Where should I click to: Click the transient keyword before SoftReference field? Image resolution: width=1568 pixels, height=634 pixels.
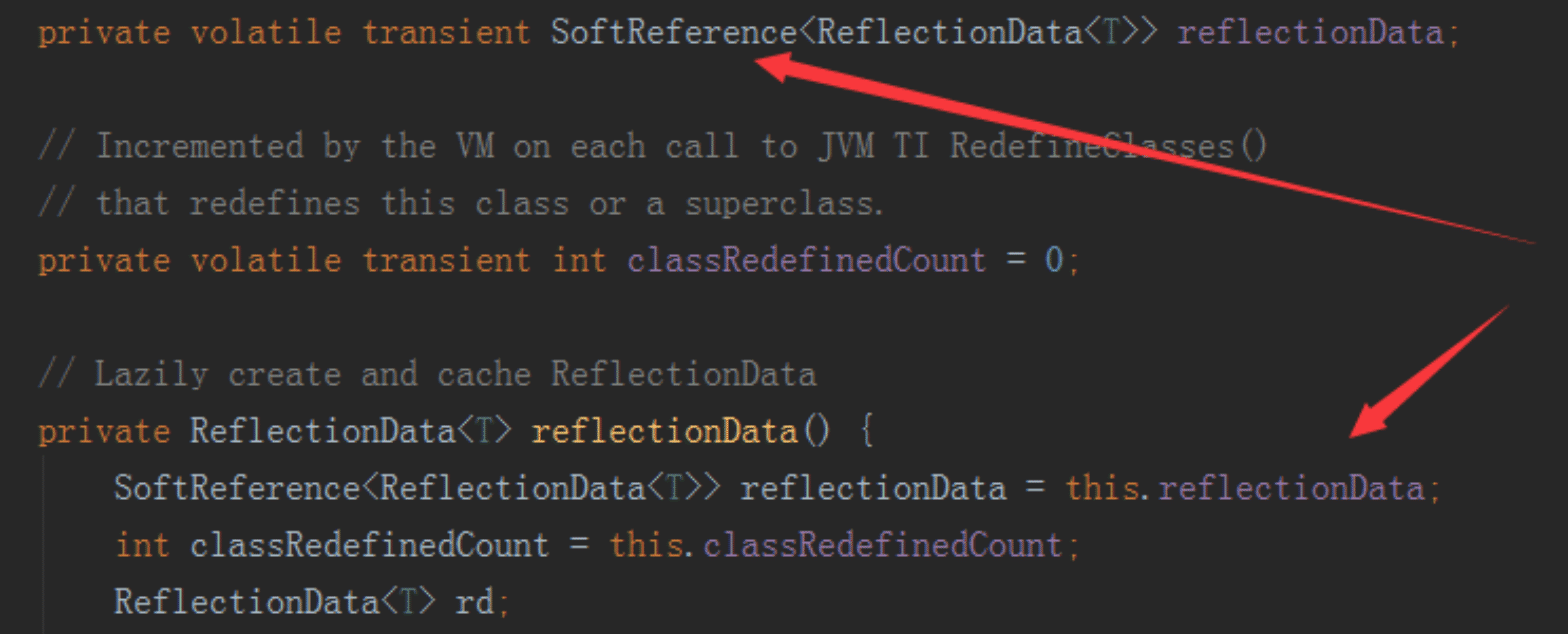[x=446, y=33]
